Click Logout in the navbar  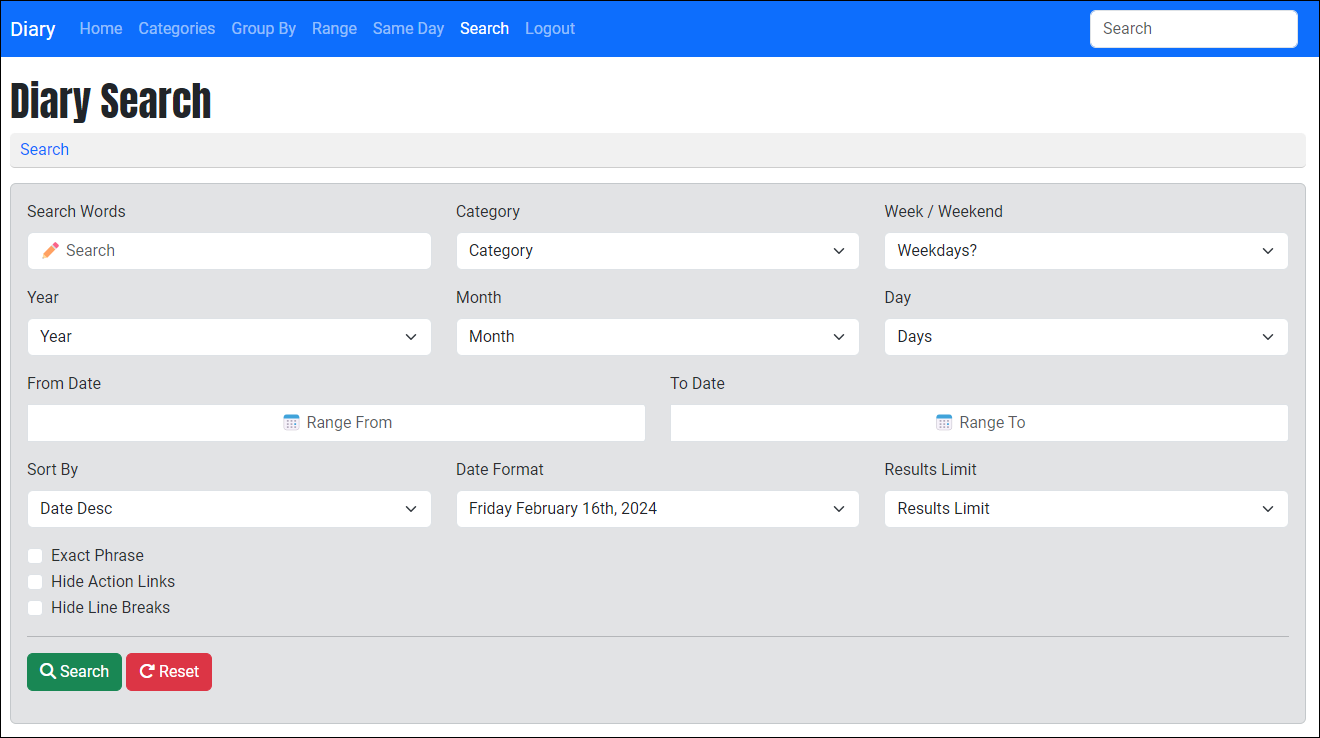(x=550, y=29)
